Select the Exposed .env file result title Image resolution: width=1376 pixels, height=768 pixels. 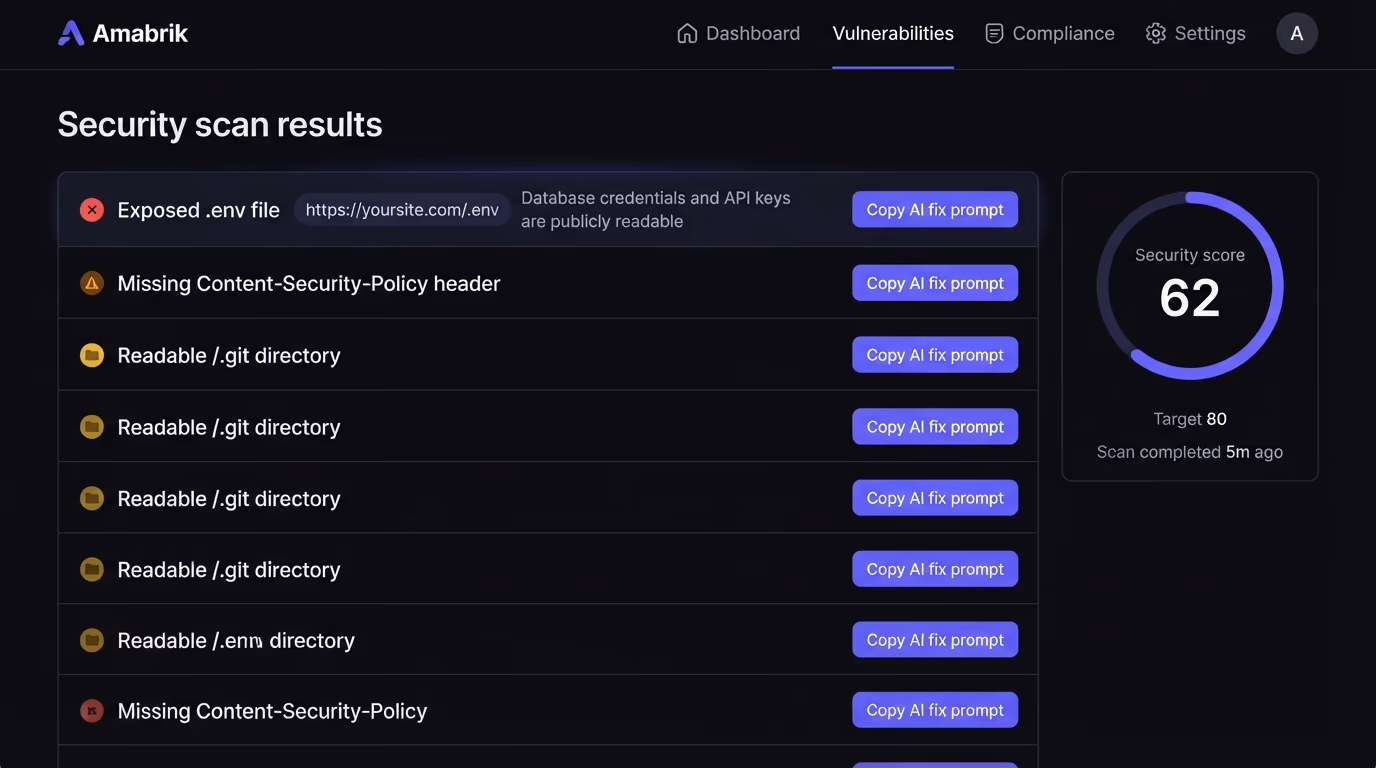pyautogui.click(x=198, y=210)
